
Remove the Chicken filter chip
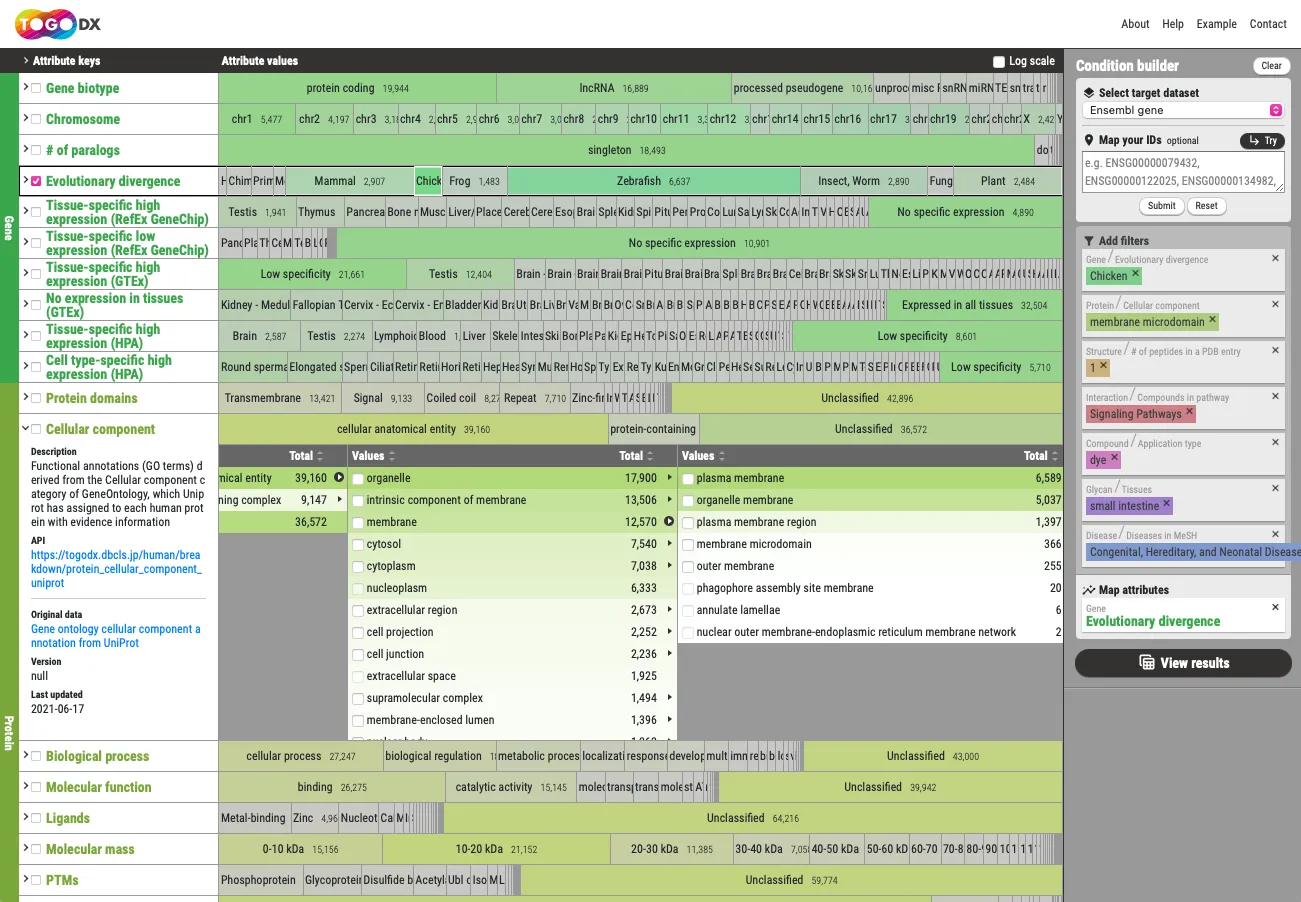1136,275
